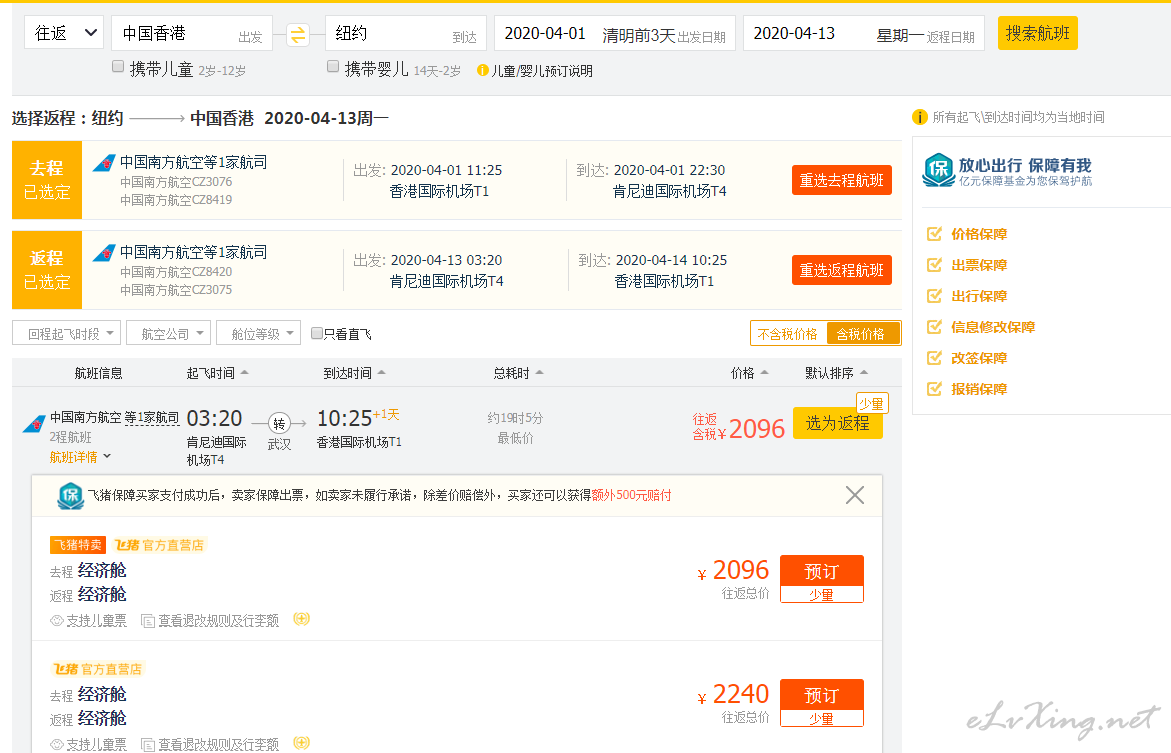Image resolution: width=1171 pixels, height=753 pixels.
Task: Click the 少量 tag above 选为返程
Action: click(x=872, y=403)
